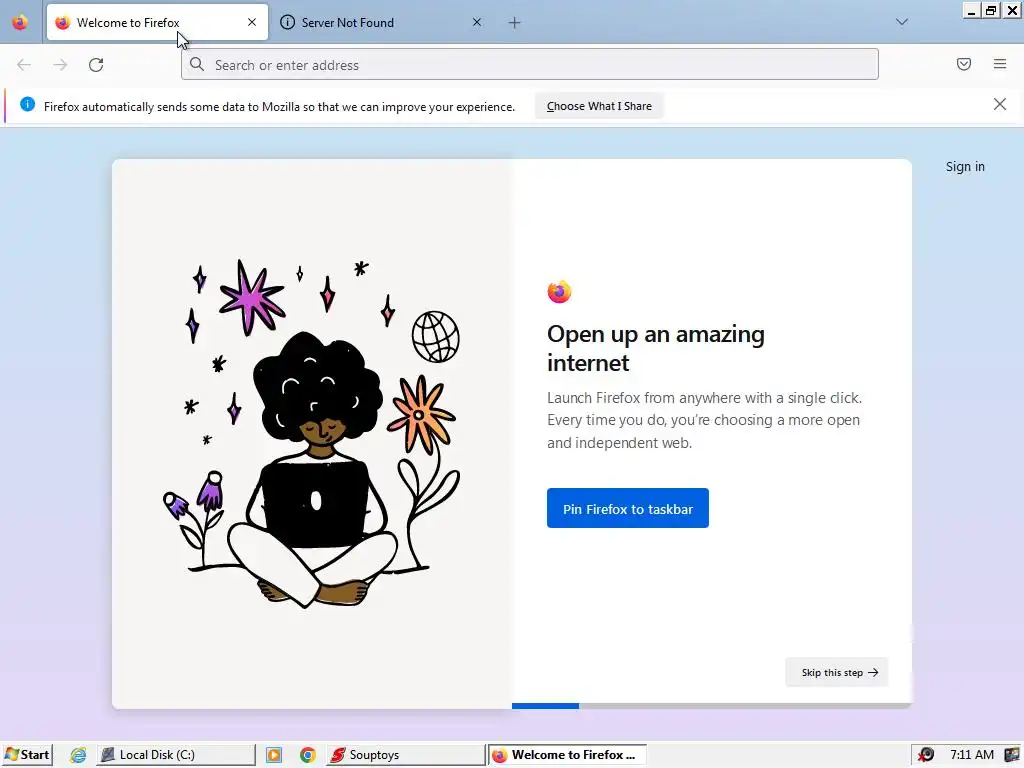The width and height of the screenshot is (1024, 768).
Task: Click the illustration of the person with a laptop
Action: coord(312,433)
